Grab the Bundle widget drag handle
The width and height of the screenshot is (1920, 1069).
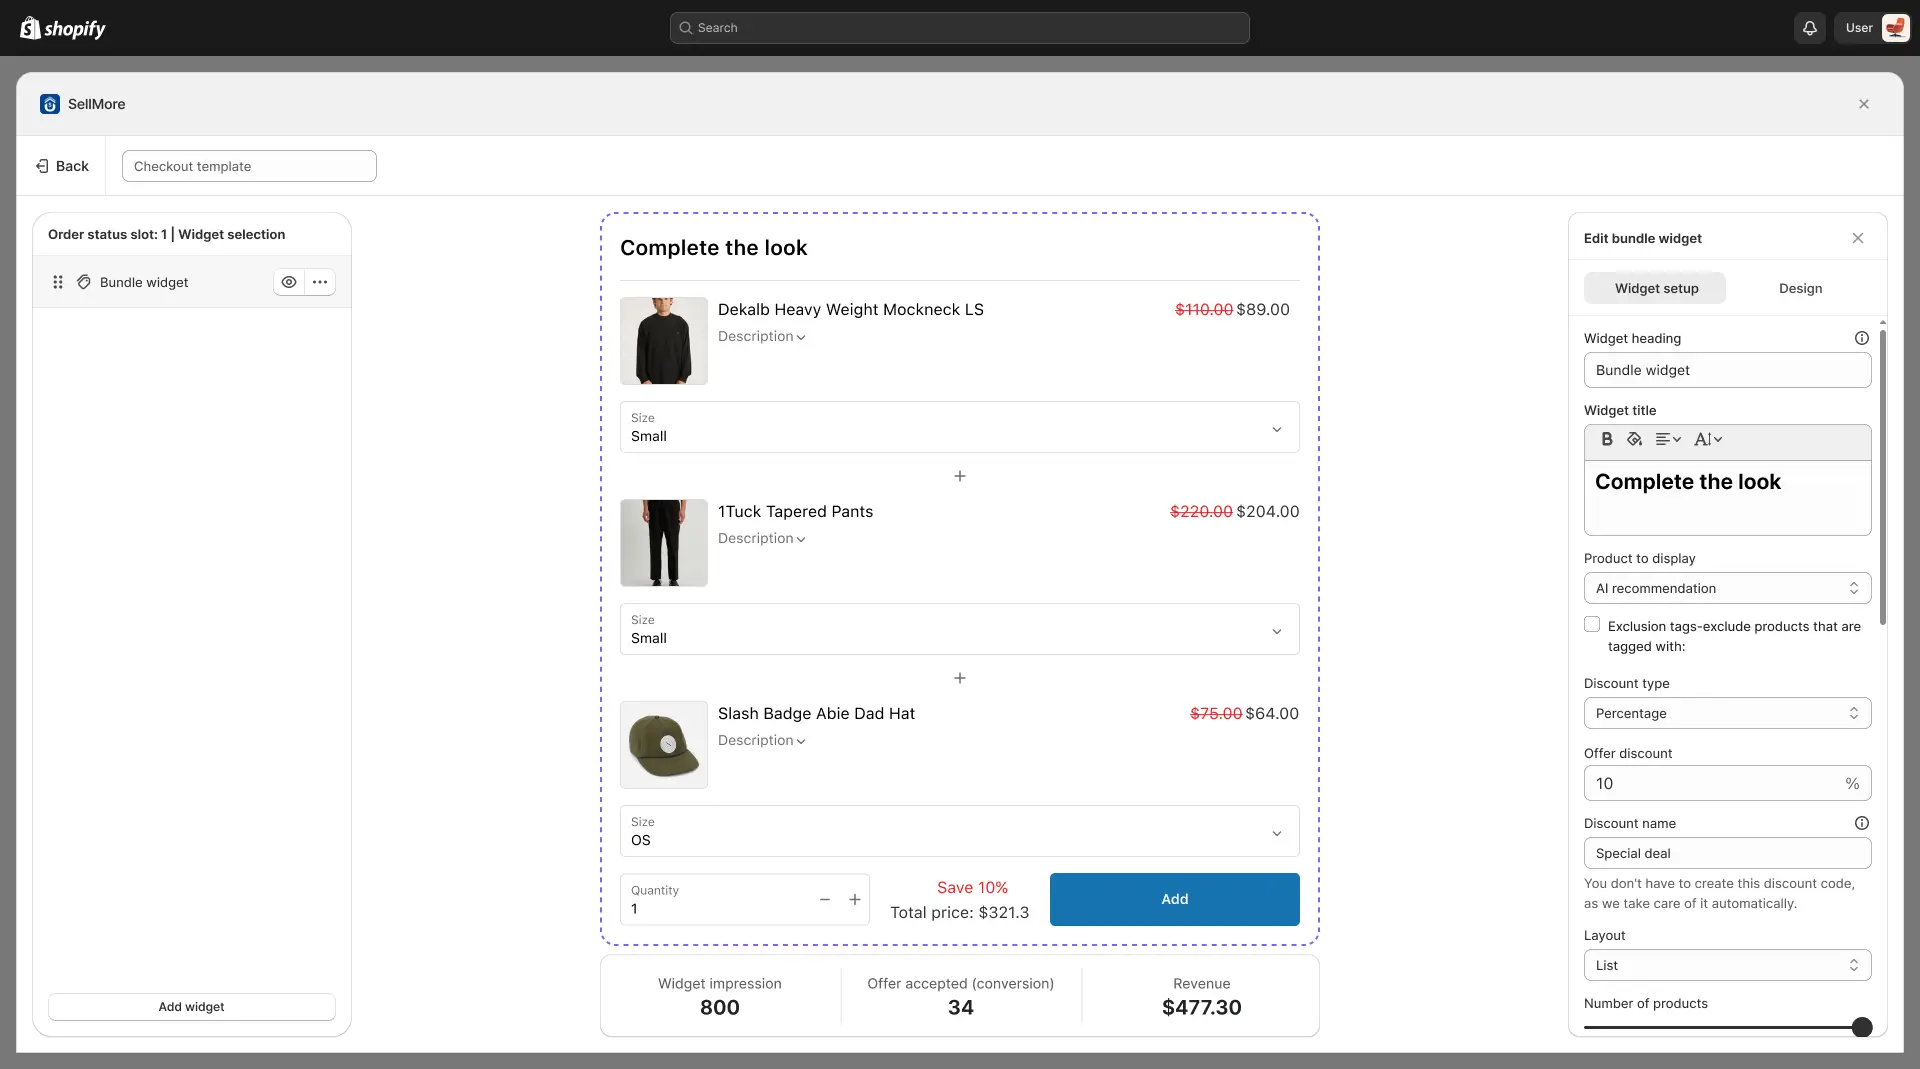point(58,282)
